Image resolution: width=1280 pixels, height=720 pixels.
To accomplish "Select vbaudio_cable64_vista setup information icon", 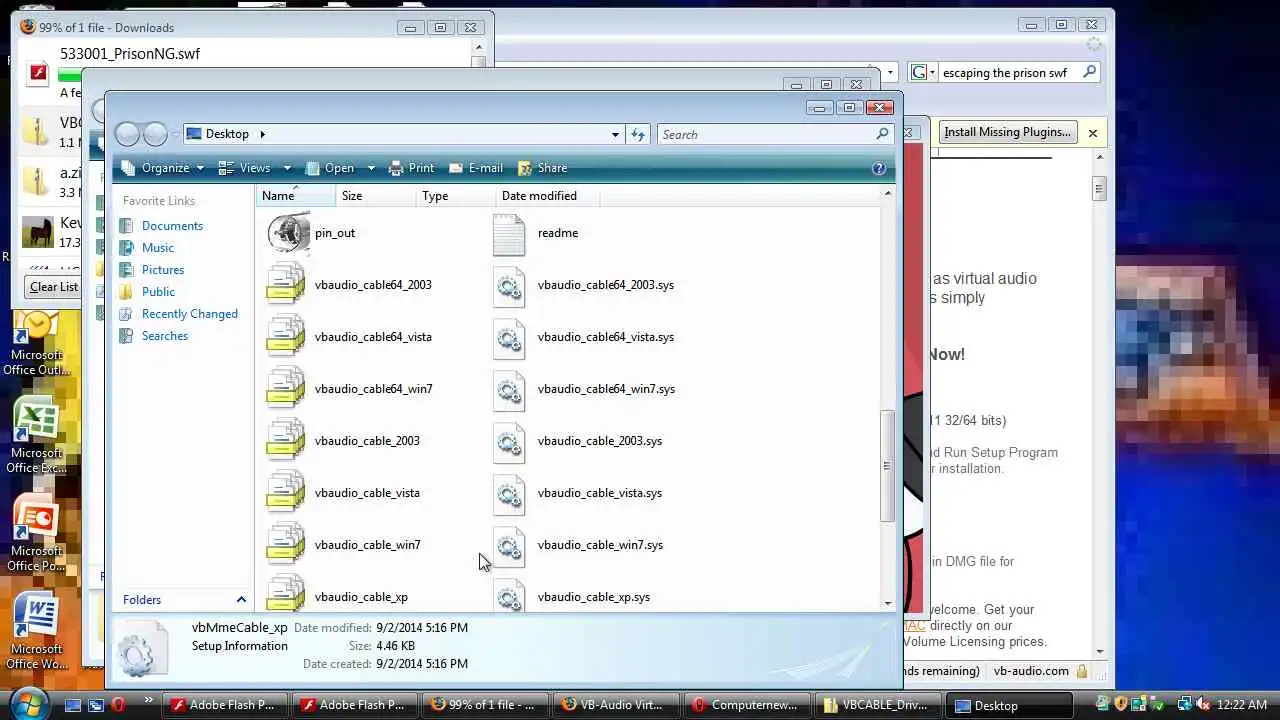I will click(286, 337).
